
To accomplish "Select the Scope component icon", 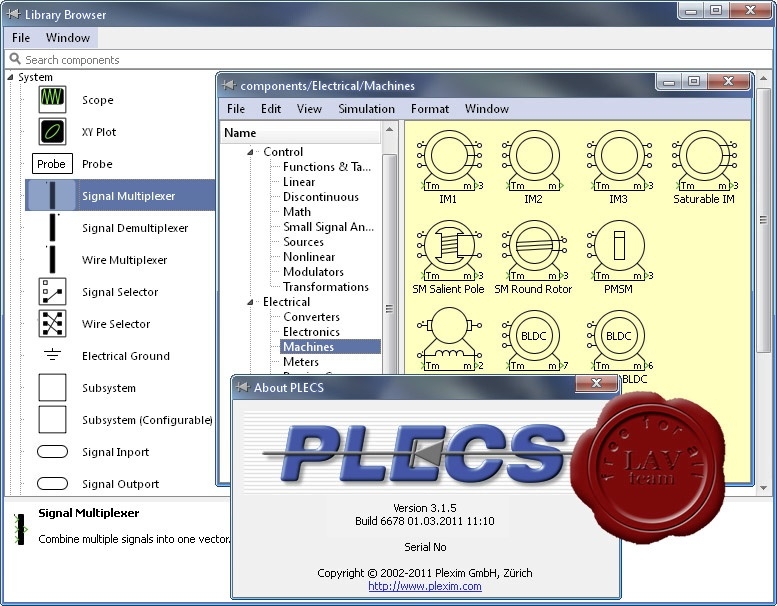I will (x=52, y=99).
